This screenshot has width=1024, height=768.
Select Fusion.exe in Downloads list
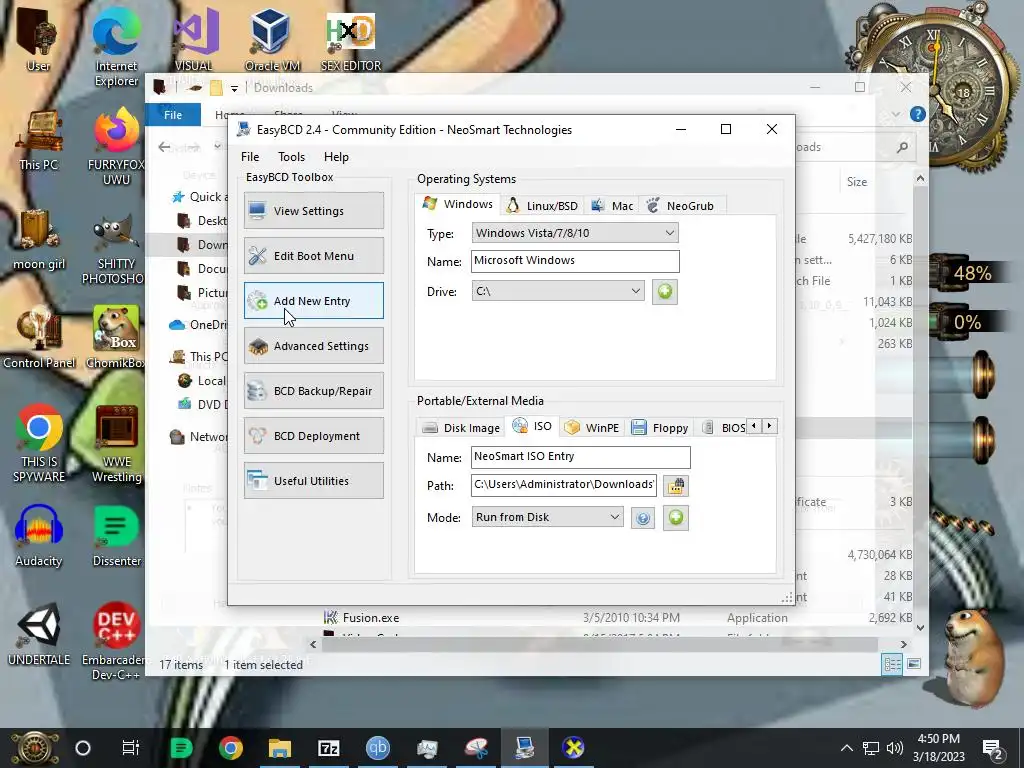pos(370,617)
